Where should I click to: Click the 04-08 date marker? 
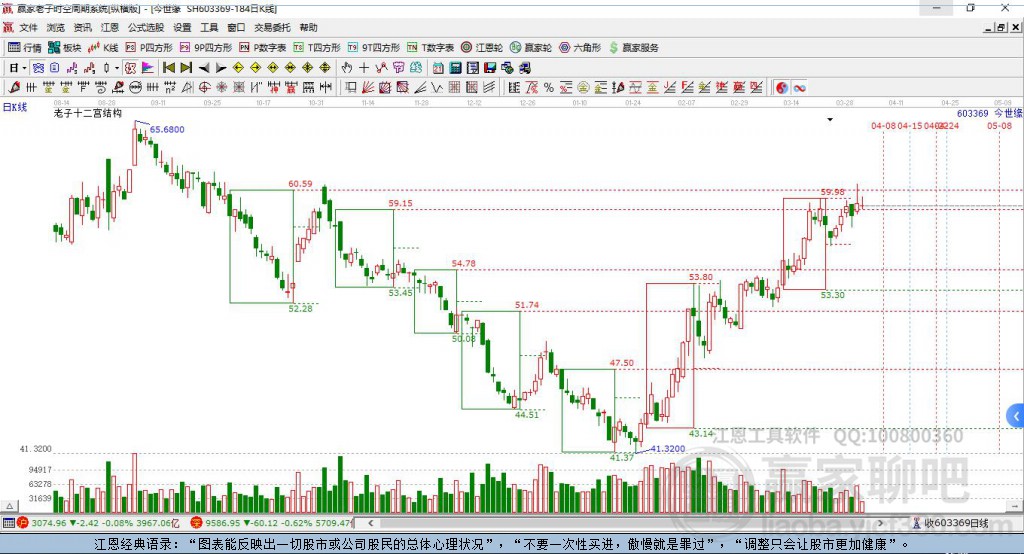coord(884,125)
